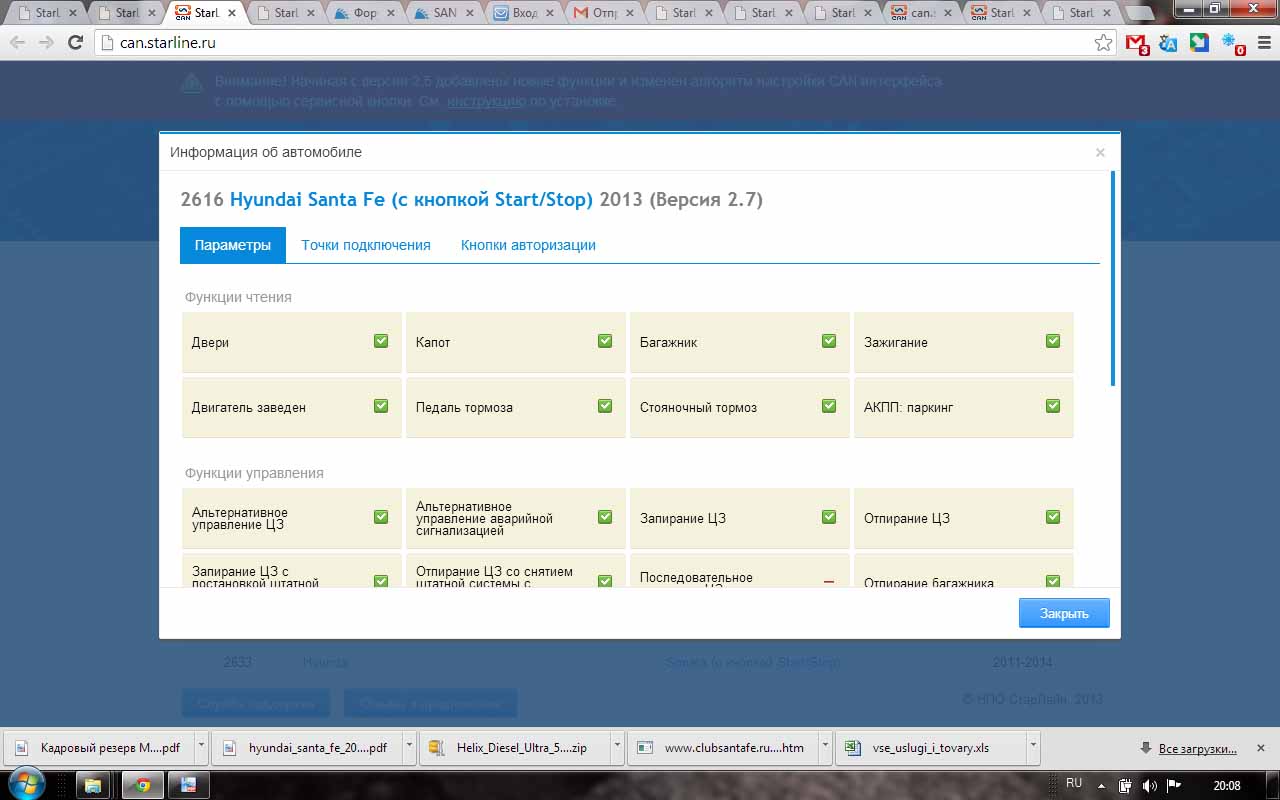The height and width of the screenshot is (800, 1280).
Task: Close the dialog with the X icon
Action: tap(1100, 153)
